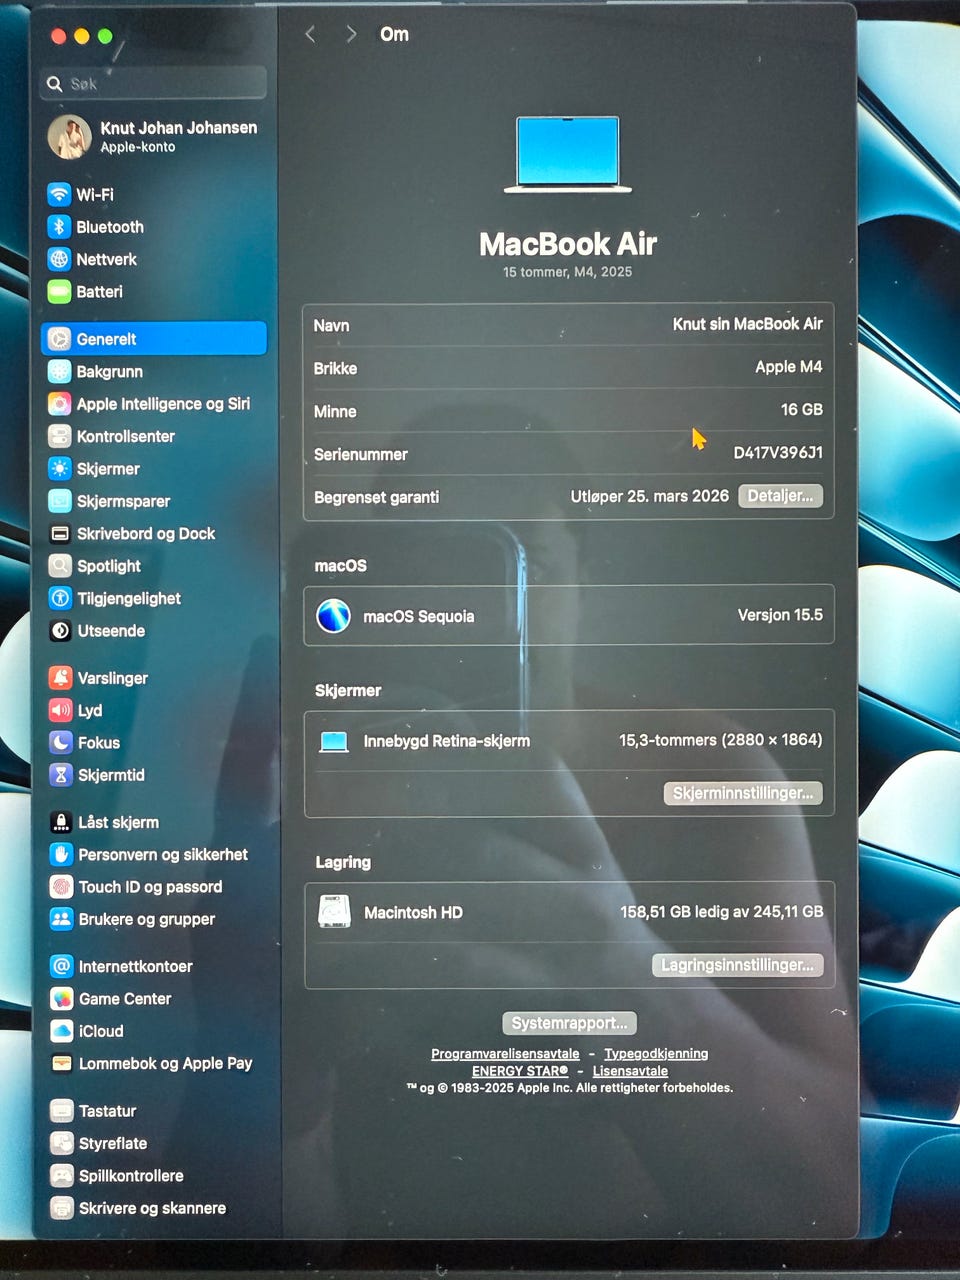
Task: Open Programvarelisensavtale link
Action: coord(505,1054)
